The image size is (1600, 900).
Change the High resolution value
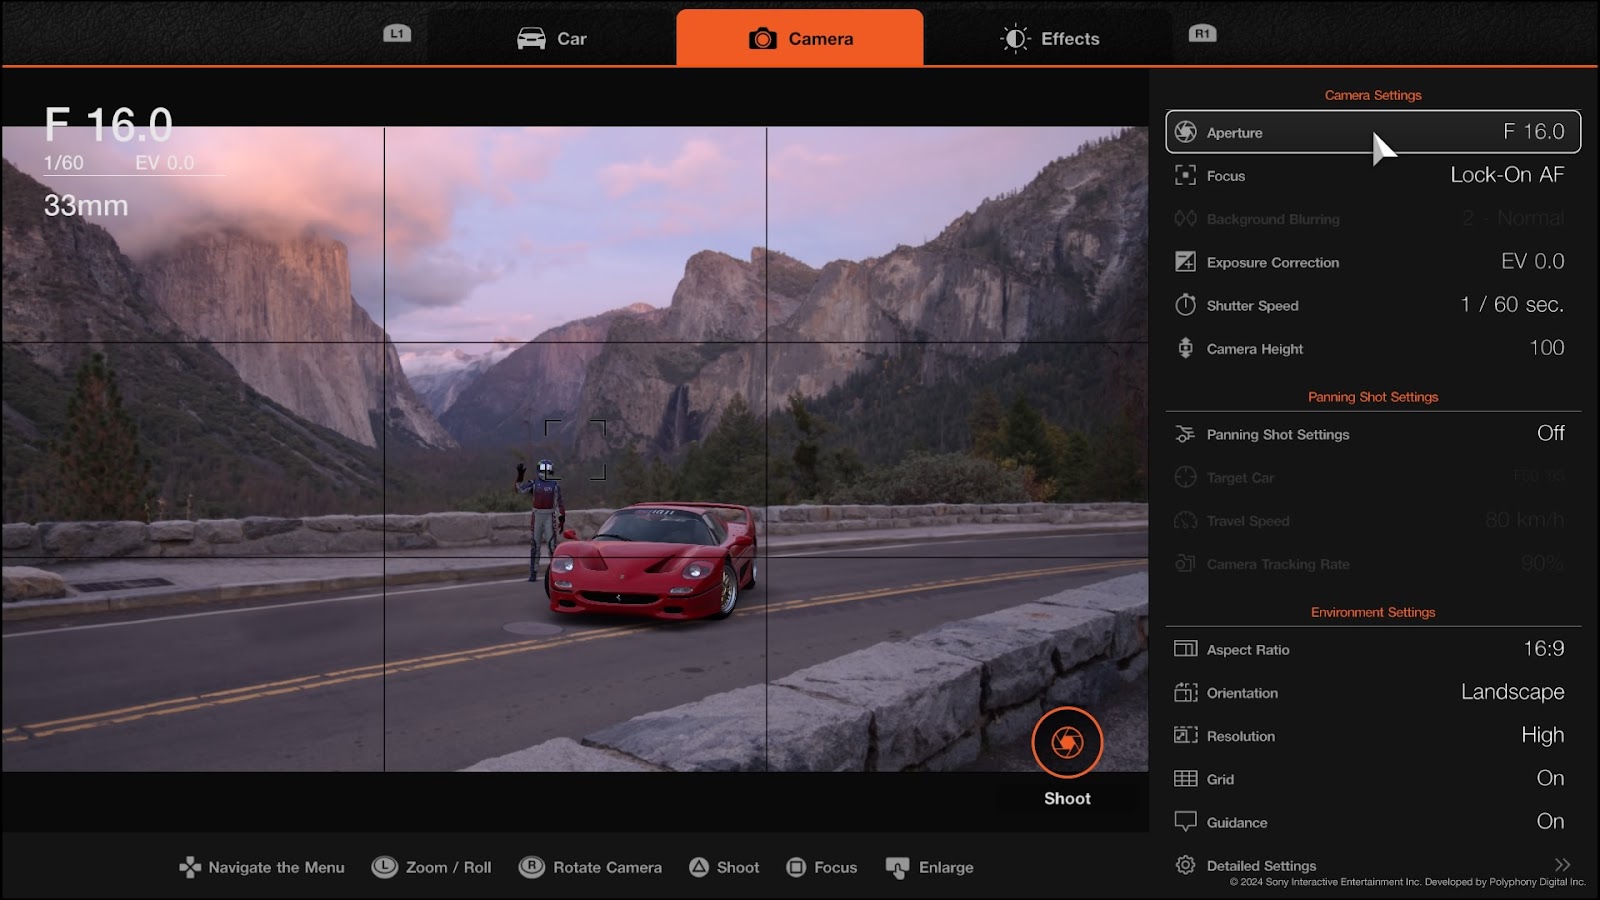(x=1543, y=735)
